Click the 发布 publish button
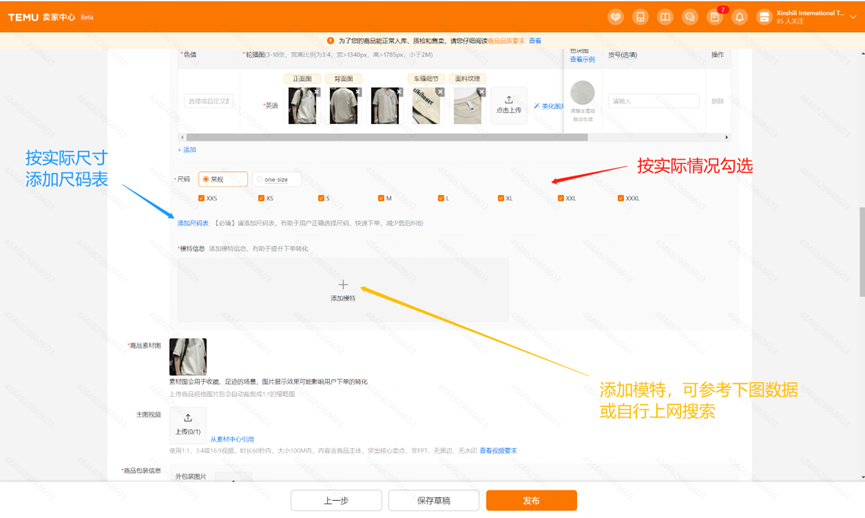Image resolution: width=865 pixels, height=518 pixels. (531, 500)
